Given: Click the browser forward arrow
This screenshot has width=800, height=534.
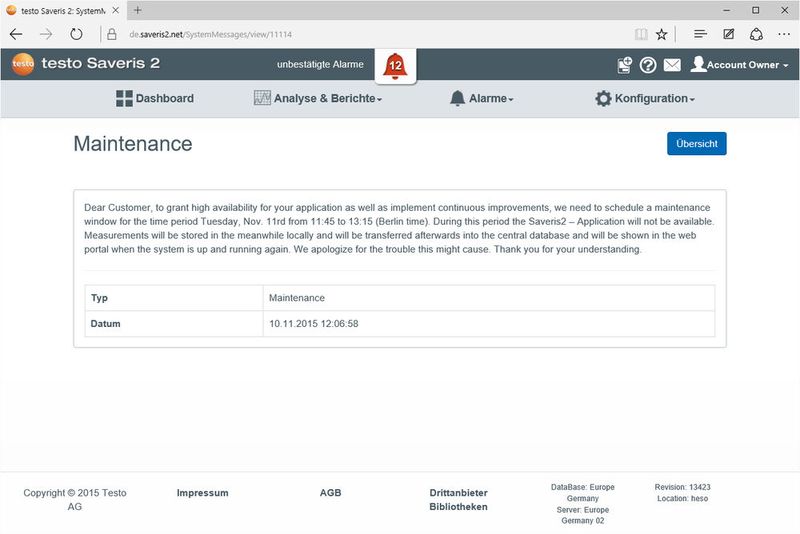Looking at the screenshot, I should (46, 34).
